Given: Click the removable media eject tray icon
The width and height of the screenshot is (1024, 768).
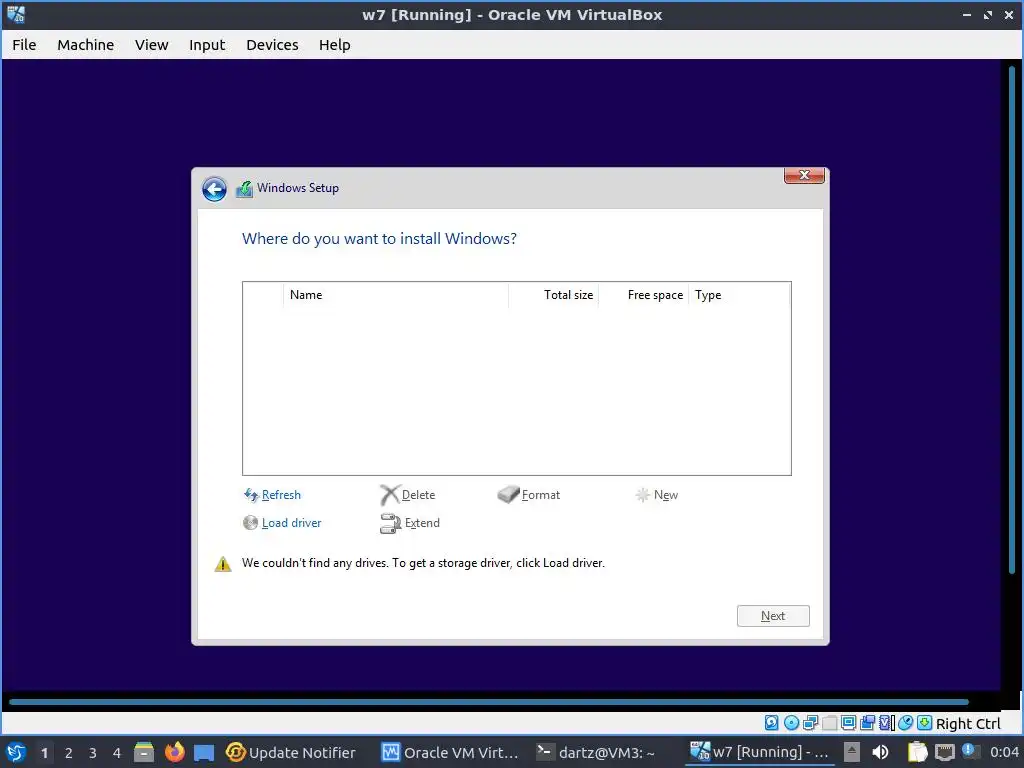Looking at the screenshot, I should [x=851, y=752].
